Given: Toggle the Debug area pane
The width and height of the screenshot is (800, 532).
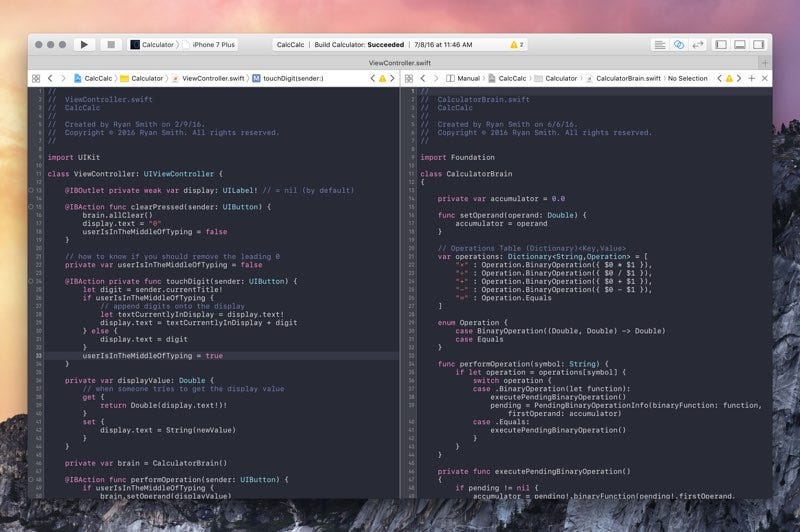Looking at the screenshot, I should 740,45.
